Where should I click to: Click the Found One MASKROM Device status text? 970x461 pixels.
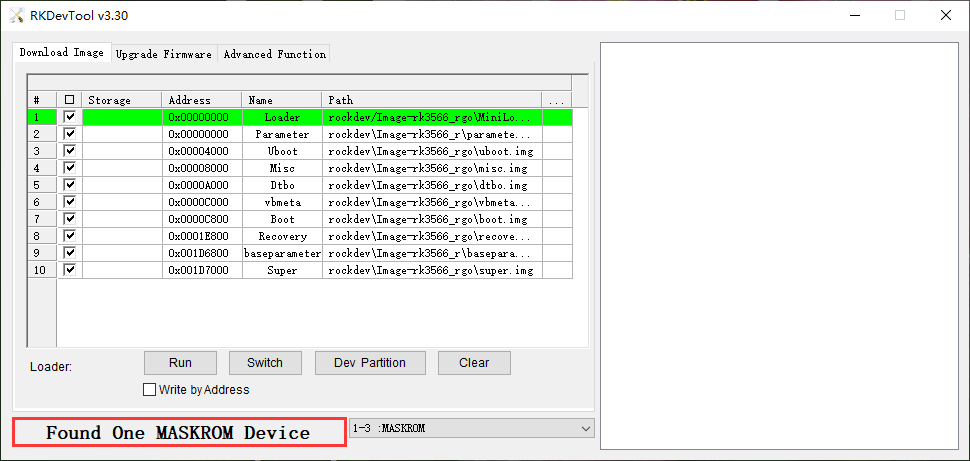click(178, 433)
